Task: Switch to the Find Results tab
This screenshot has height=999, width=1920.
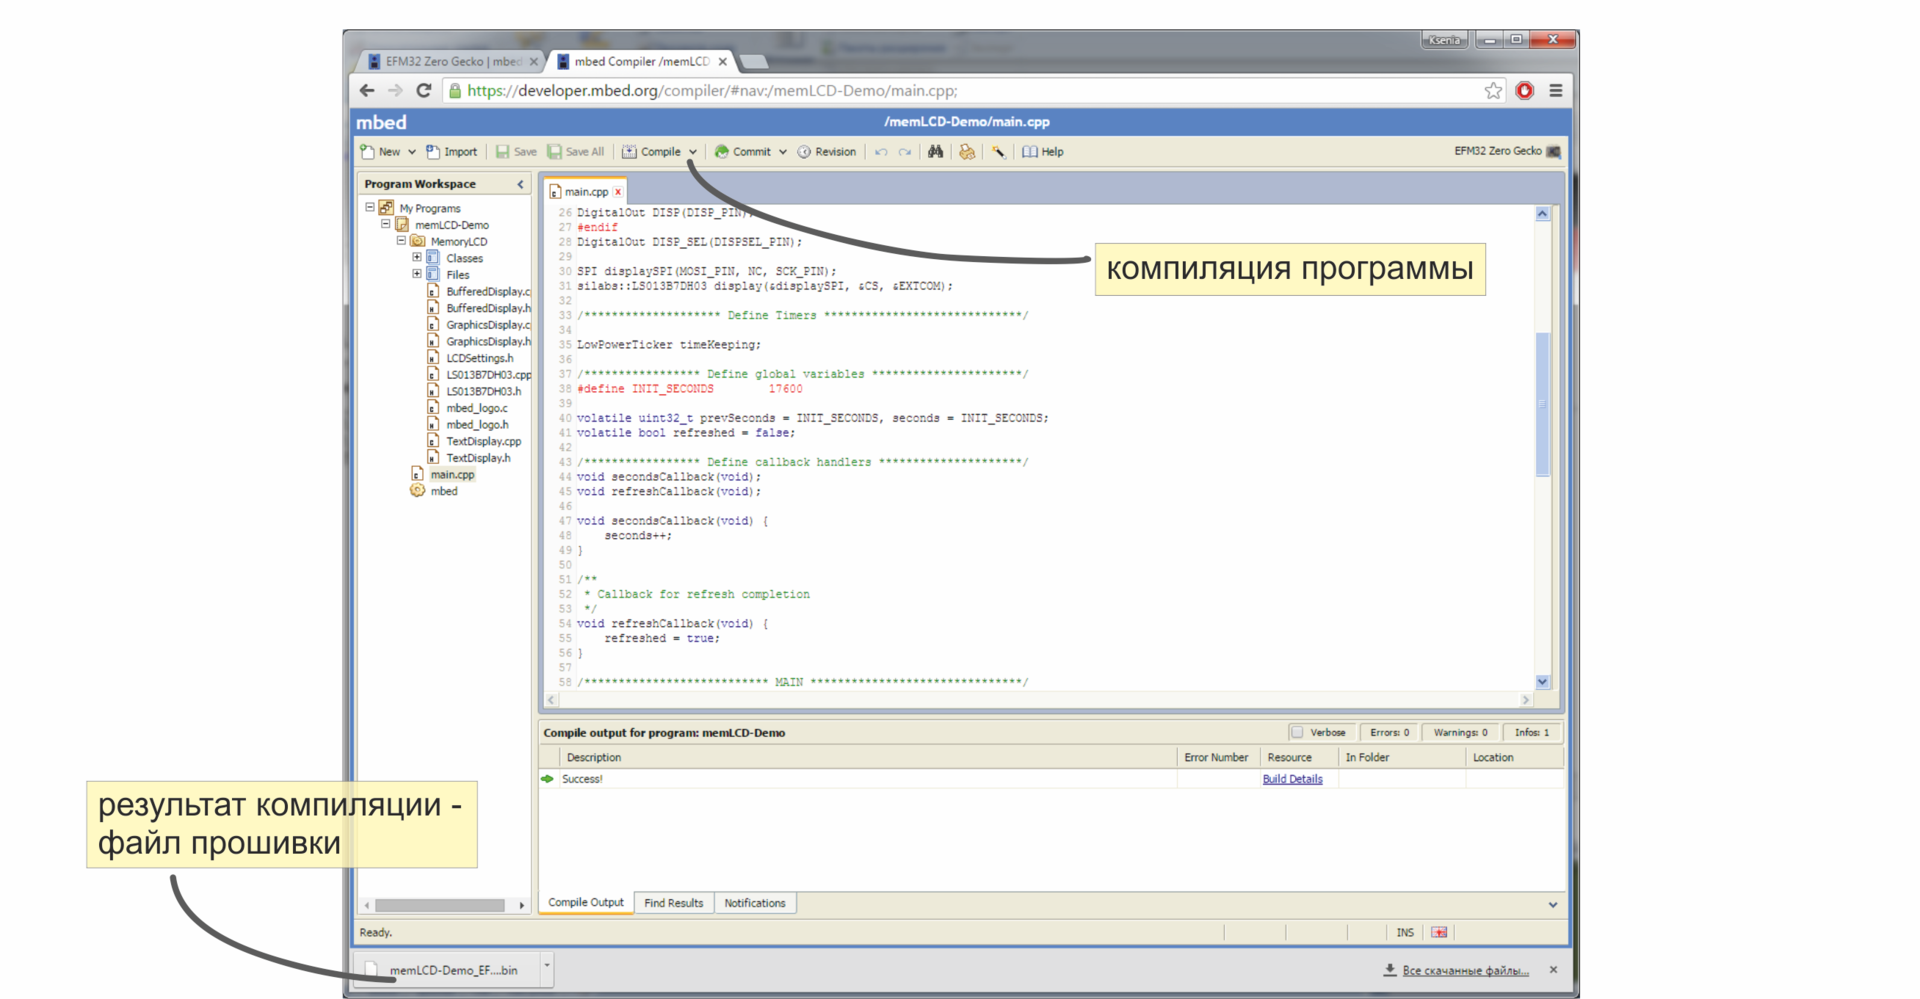Action: 673,903
